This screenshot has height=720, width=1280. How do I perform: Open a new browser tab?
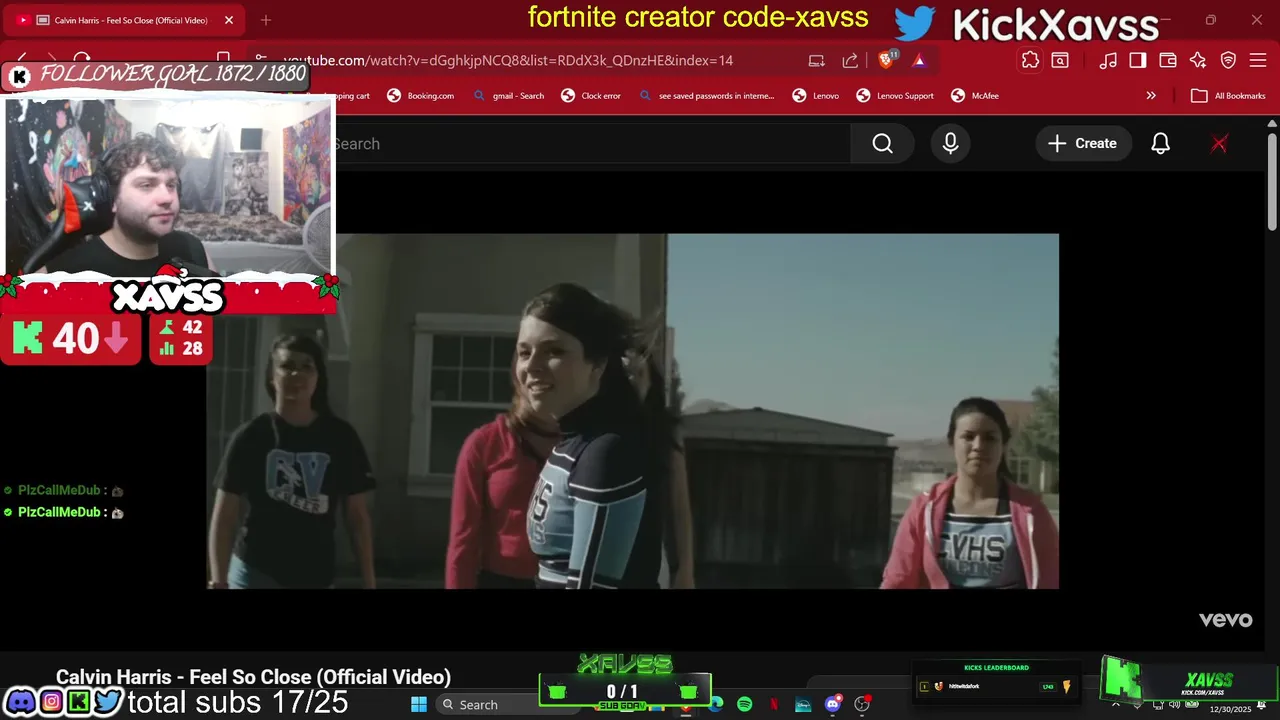pyautogui.click(x=266, y=20)
